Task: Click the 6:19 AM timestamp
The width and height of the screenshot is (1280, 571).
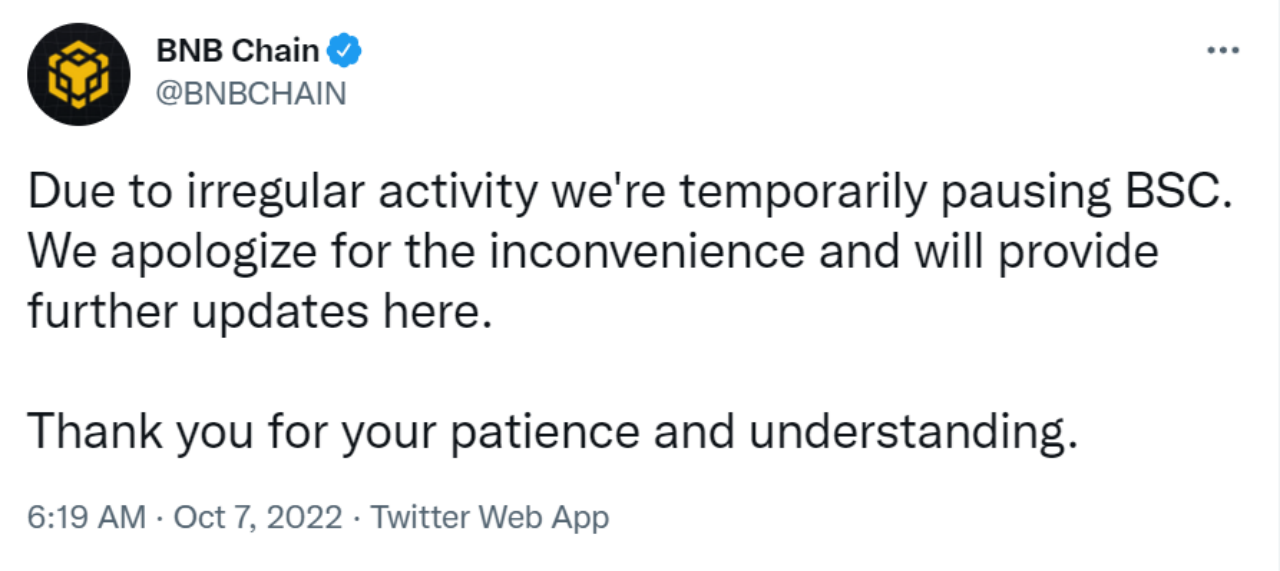Action: click(x=86, y=518)
